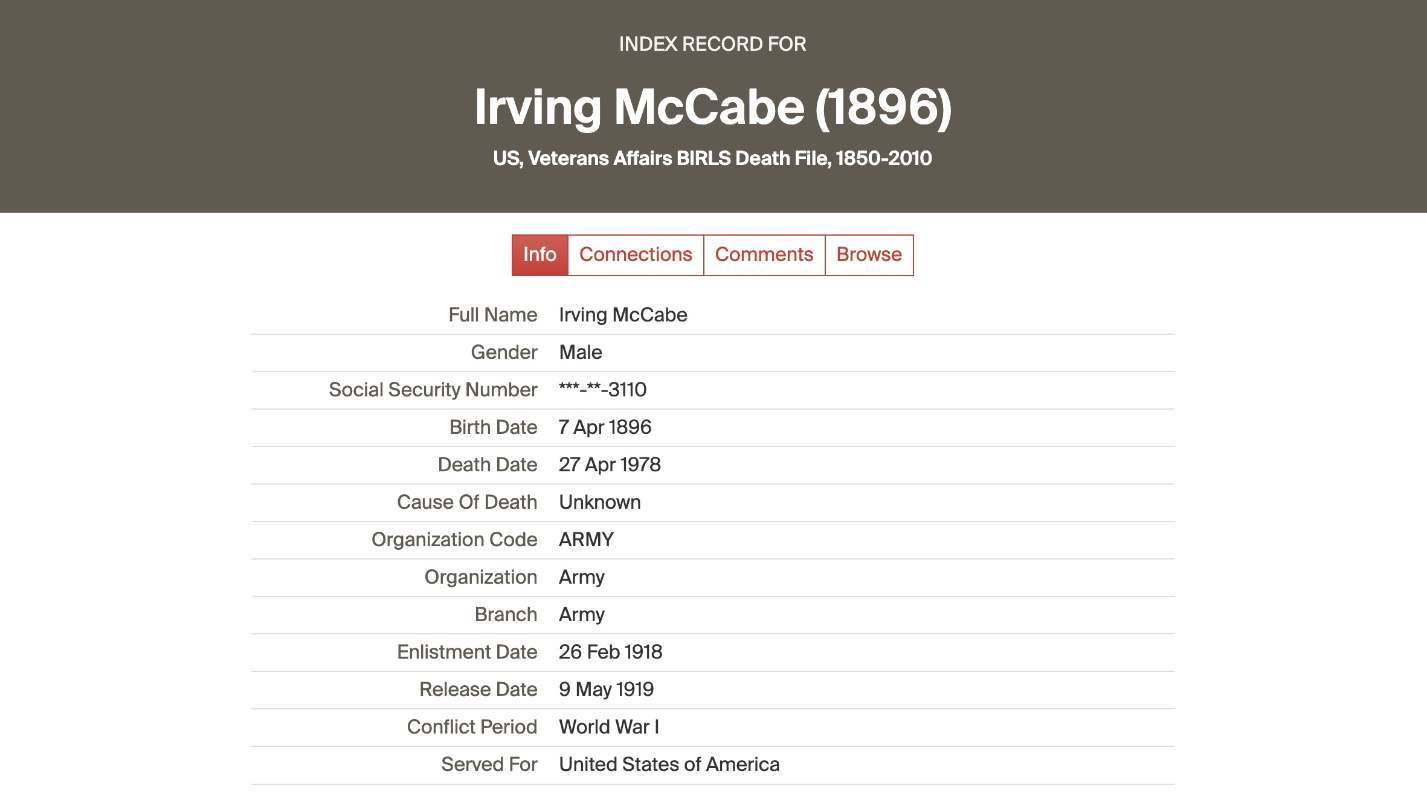1427x800 pixels.
Task: Switch to the Connections tab
Action: pyautogui.click(x=636, y=255)
